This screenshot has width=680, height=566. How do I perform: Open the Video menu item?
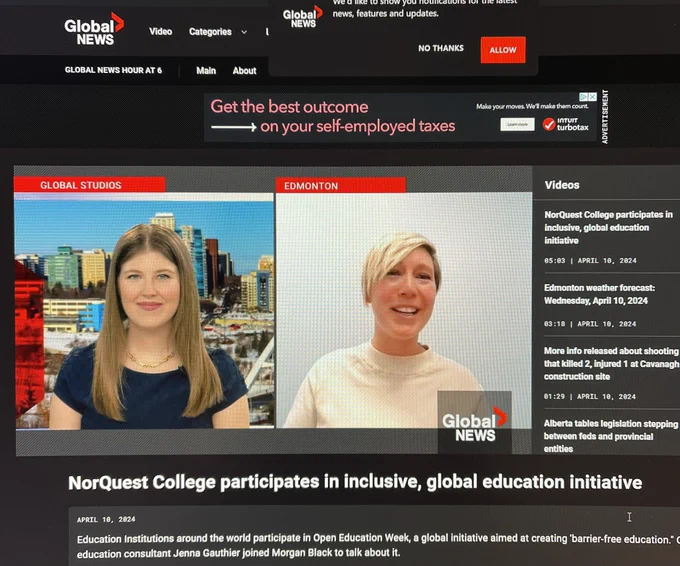coord(160,32)
